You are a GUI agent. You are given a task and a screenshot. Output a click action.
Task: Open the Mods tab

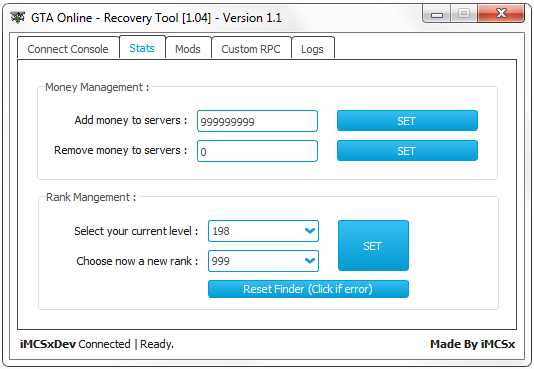coord(188,48)
